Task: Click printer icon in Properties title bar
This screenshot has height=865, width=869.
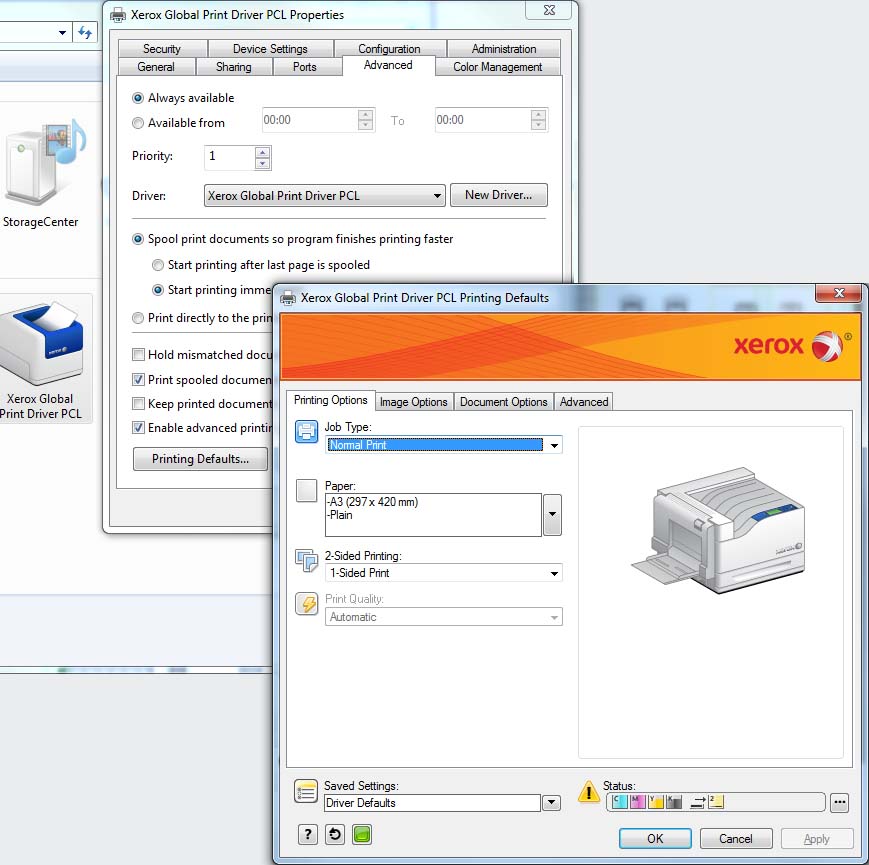Action: pos(118,15)
